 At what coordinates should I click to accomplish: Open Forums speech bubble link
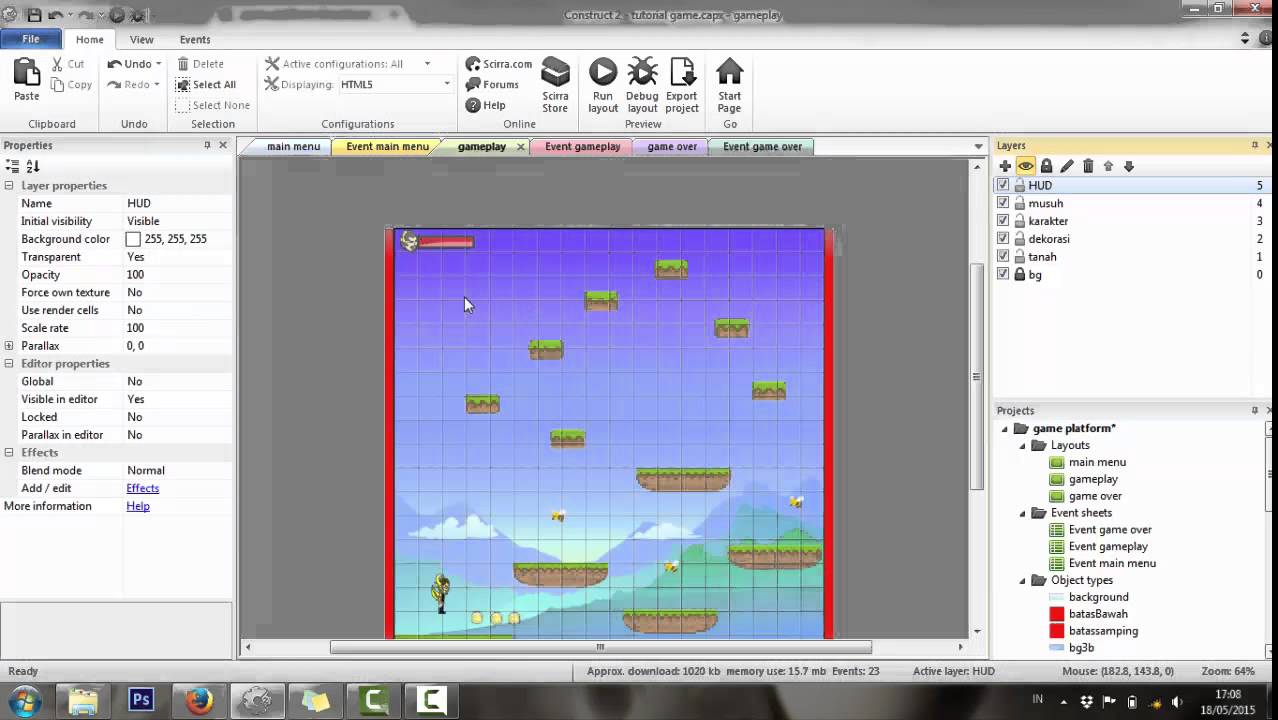click(x=492, y=85)
